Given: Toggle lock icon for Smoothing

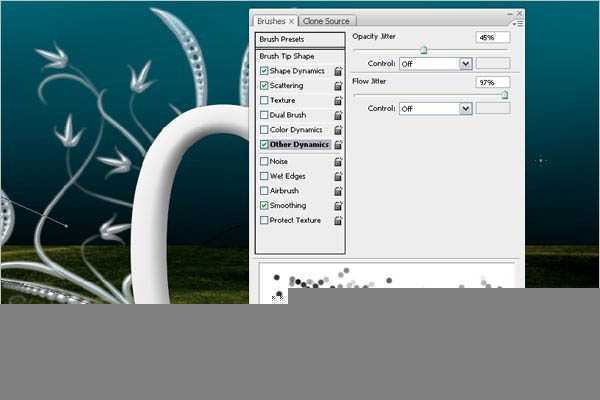Looking at the screenshot, I should pos(338,206).
